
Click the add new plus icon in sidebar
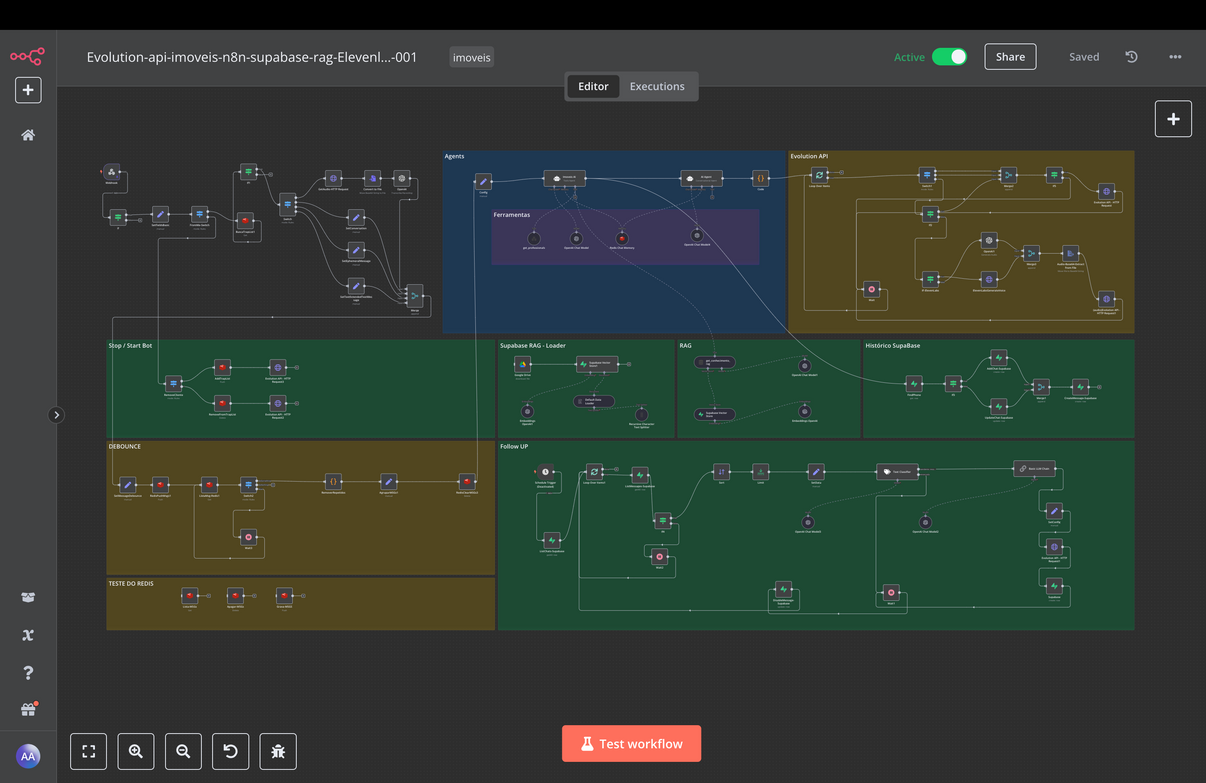coord(28,90)
